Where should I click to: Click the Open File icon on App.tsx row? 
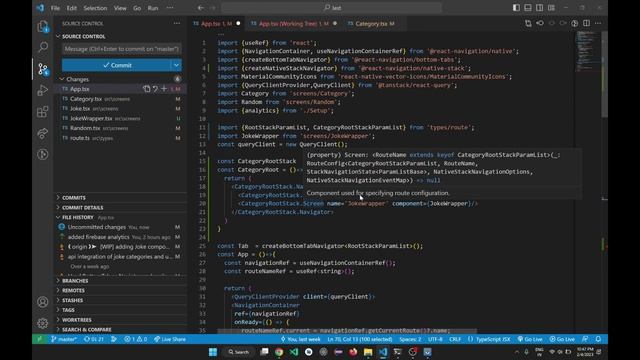pyautogui.click(x=147, y=89)
